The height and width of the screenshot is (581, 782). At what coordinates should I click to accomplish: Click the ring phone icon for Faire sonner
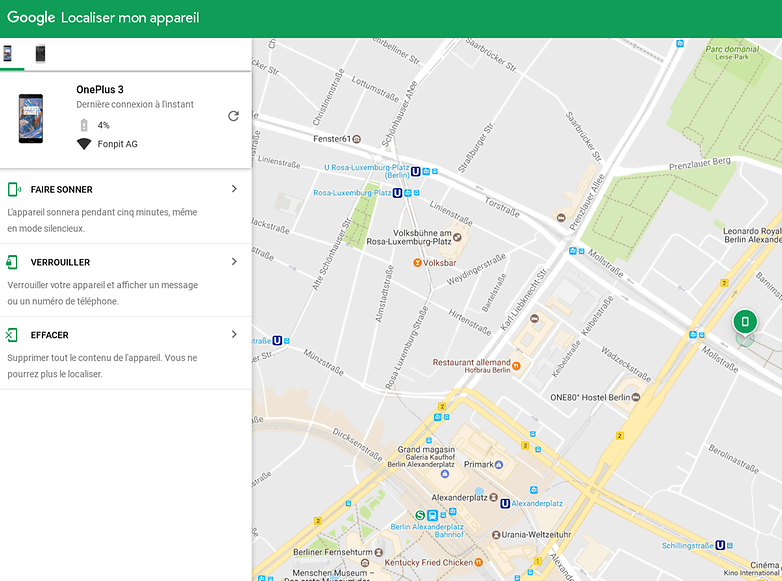point(14,190)
